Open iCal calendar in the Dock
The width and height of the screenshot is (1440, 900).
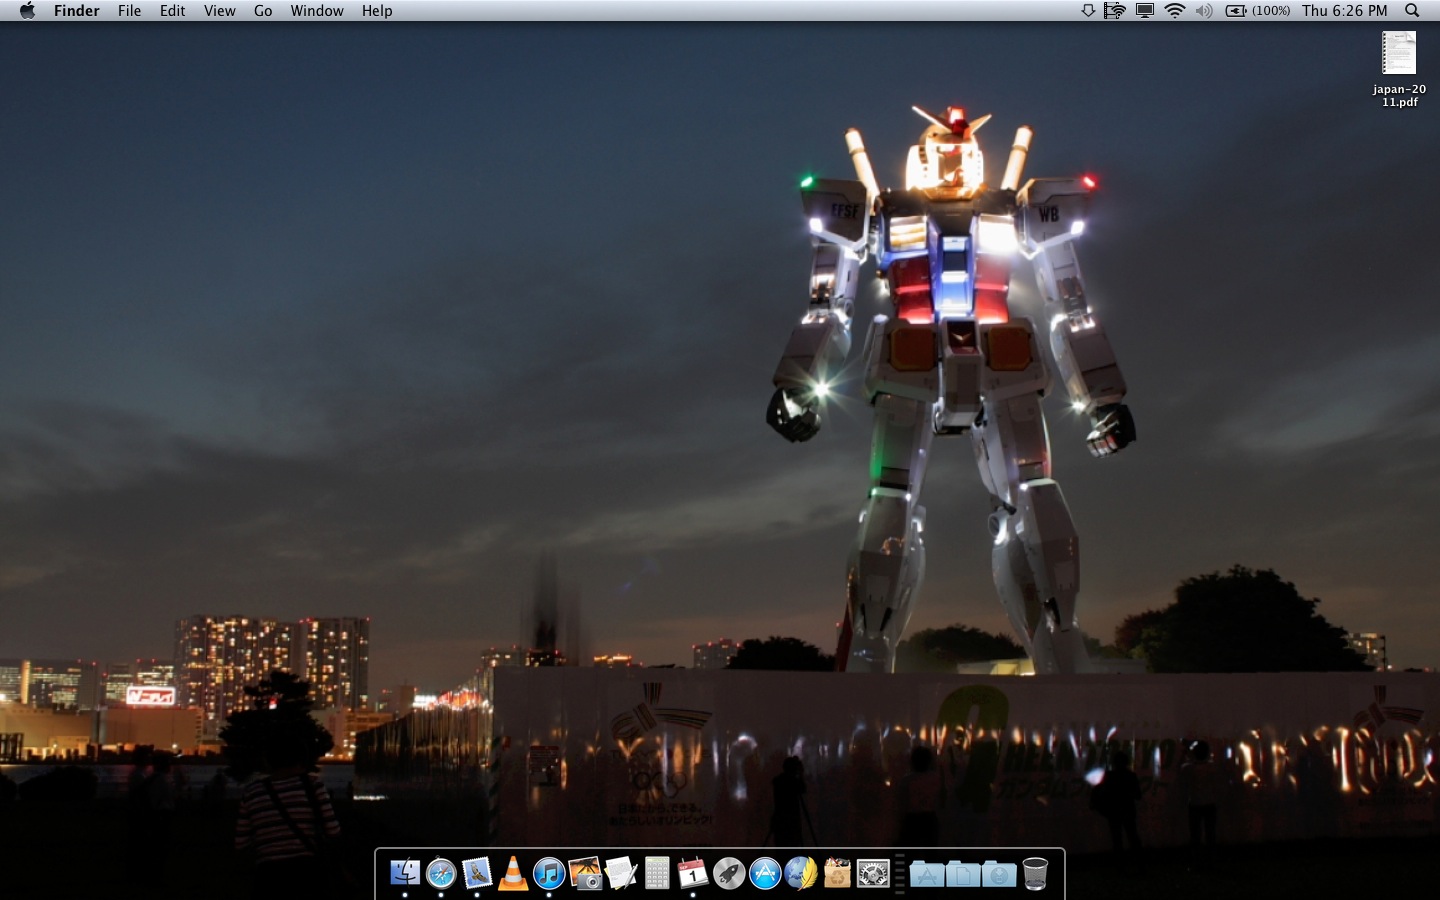(693, 873)
